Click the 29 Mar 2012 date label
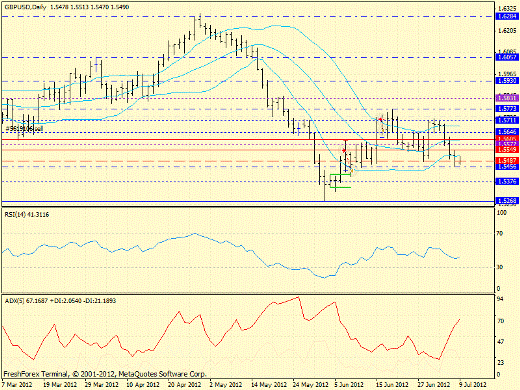 point(102,384)
